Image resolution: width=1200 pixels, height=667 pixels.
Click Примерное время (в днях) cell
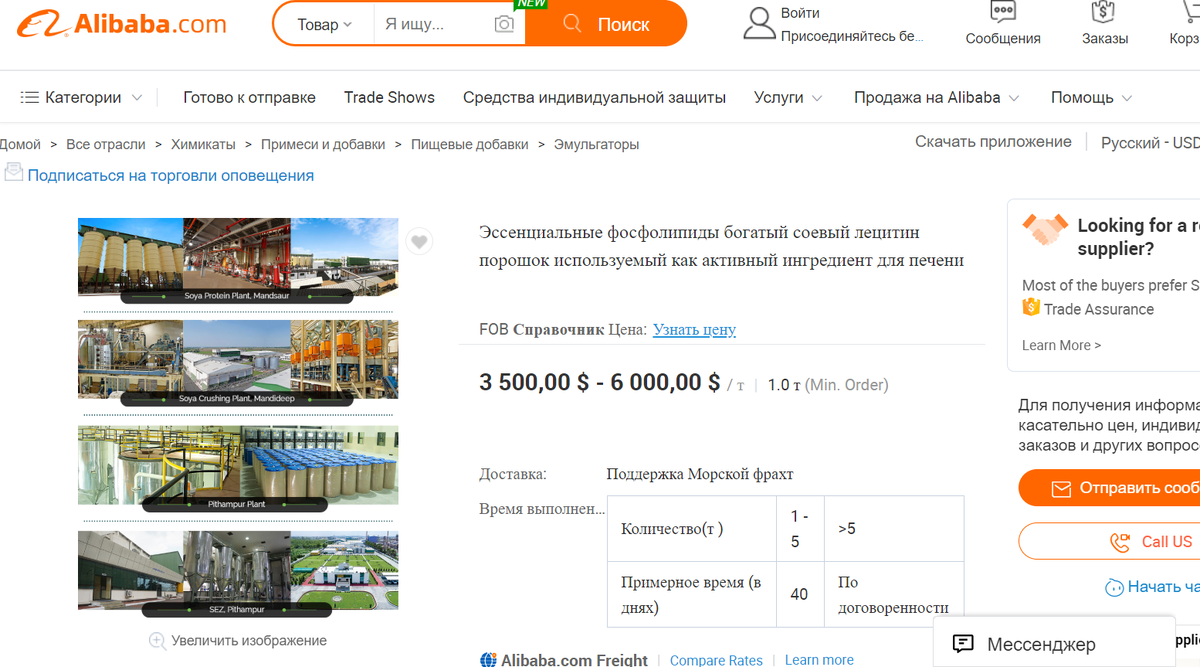tap(692, 595)
